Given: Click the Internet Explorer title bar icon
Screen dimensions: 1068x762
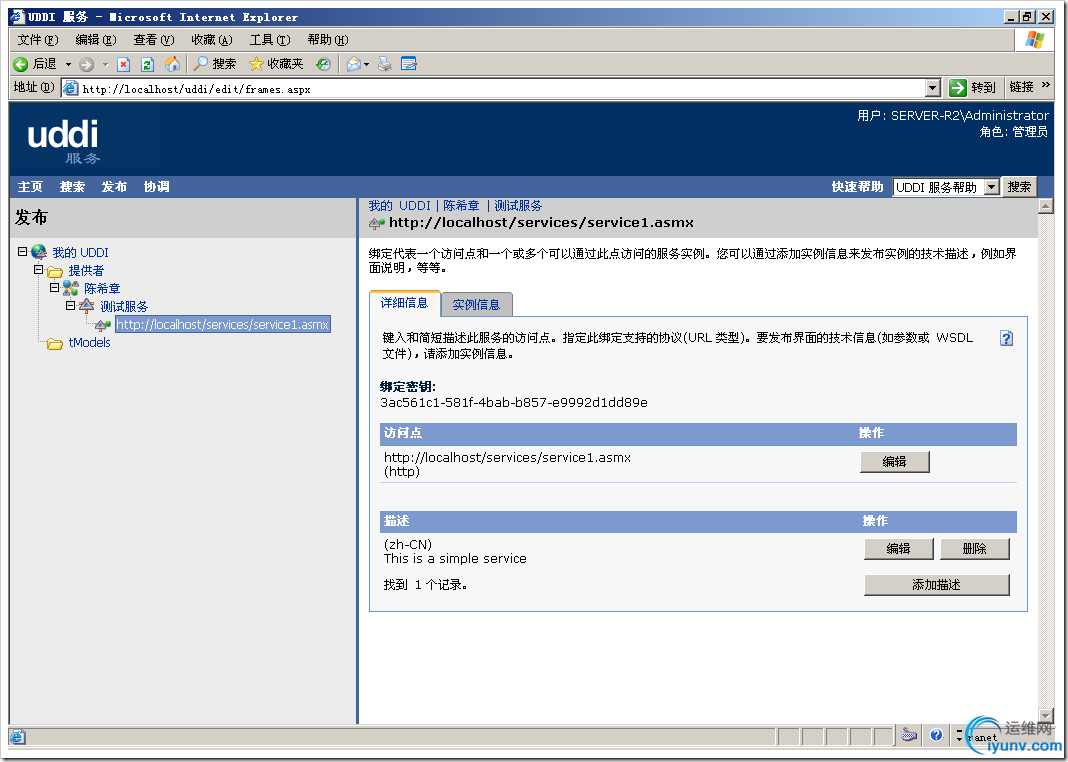Looking at the screenshot, I should click(x=17, y=16).
